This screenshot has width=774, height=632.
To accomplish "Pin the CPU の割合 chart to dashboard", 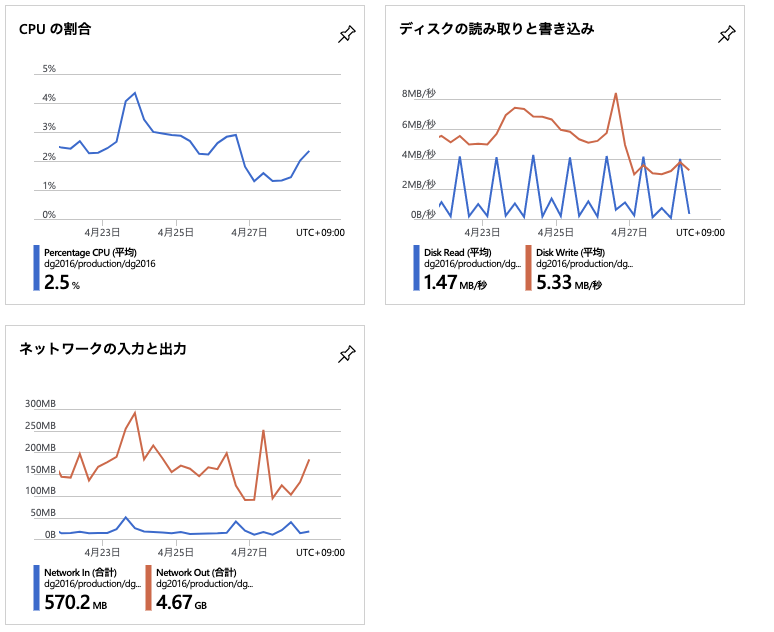I will coord(346,35).
